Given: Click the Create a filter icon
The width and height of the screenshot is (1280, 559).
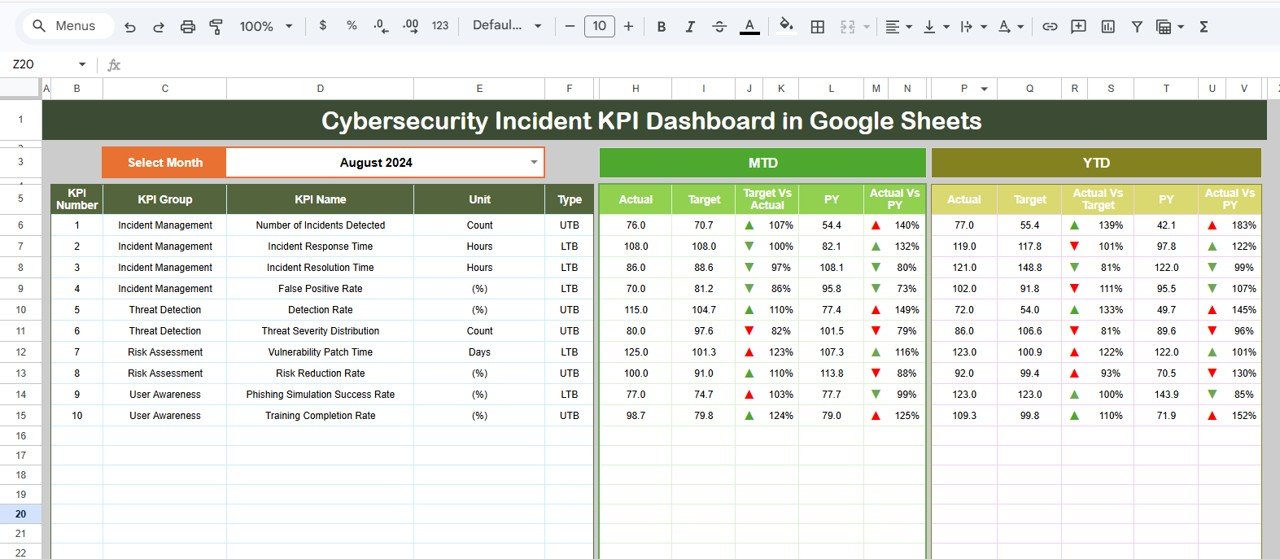Looking at the screenshot, I should [1137, 27].
